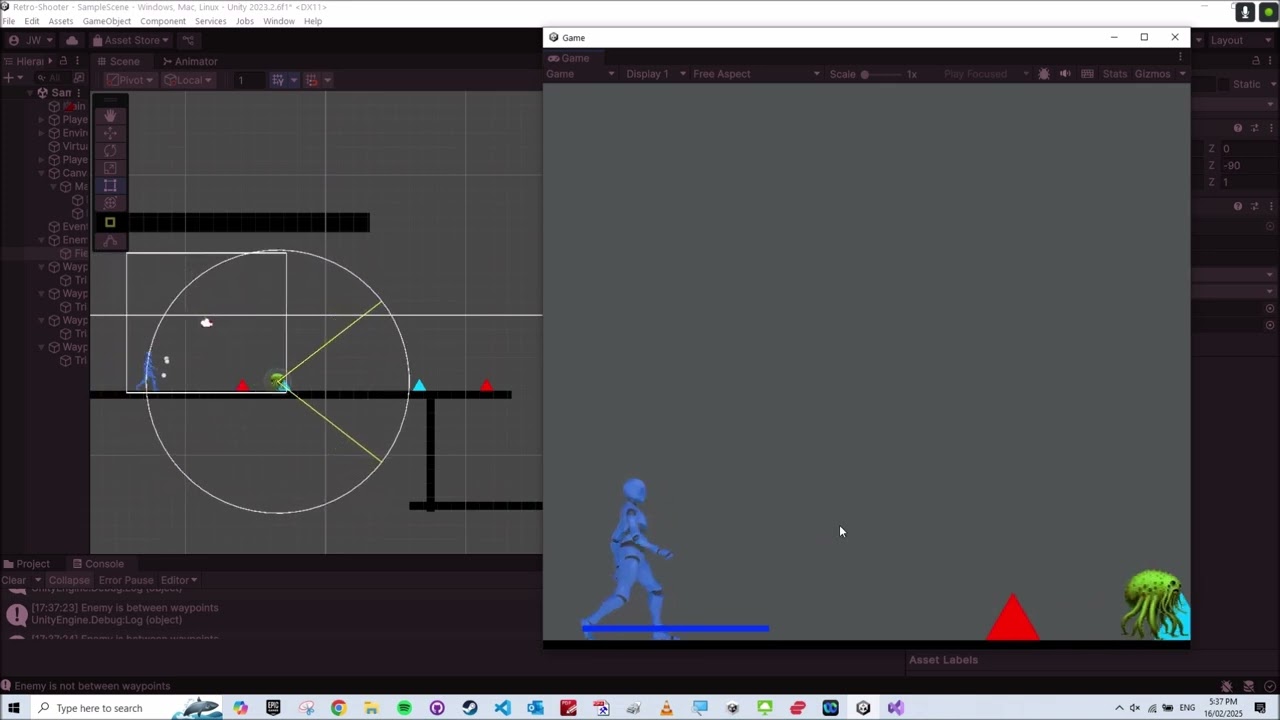Toggle Console Collapse mode
Screen dimensions: 1280x720
[x=69, y=580]
